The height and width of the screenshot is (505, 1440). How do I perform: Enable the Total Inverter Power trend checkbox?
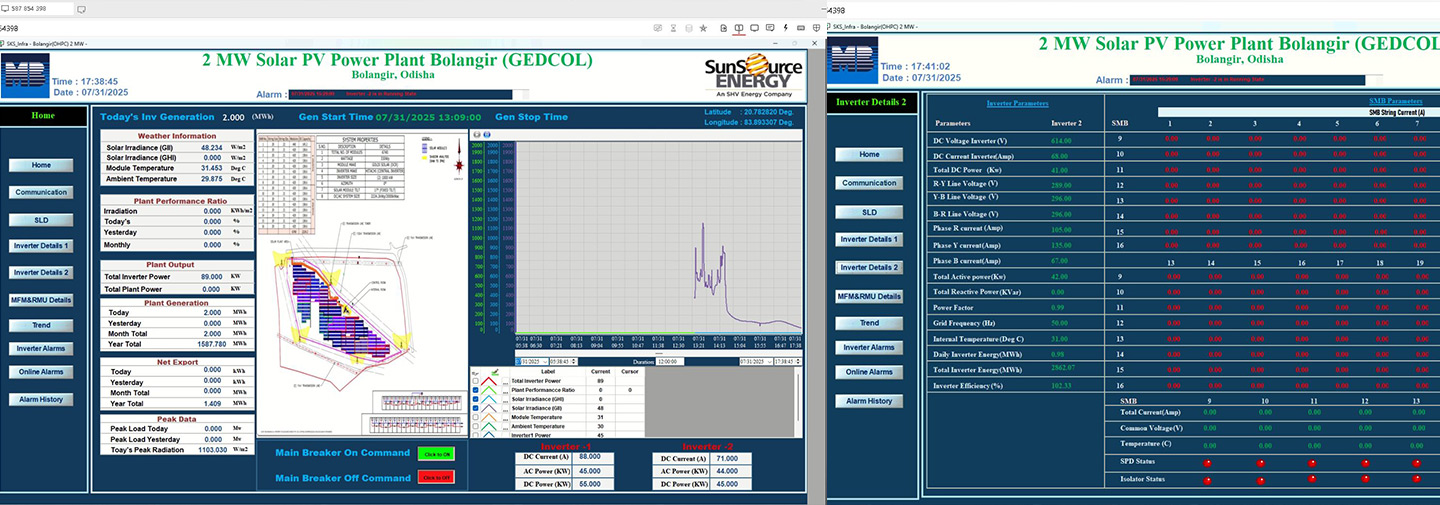point(474,381)
